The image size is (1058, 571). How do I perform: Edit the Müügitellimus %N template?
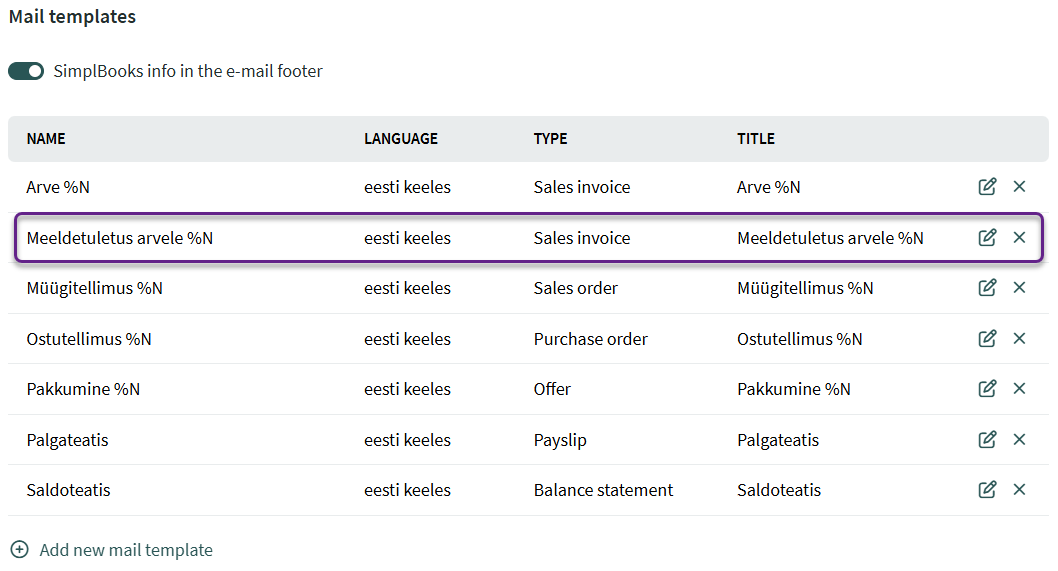(x=987, y=287)
